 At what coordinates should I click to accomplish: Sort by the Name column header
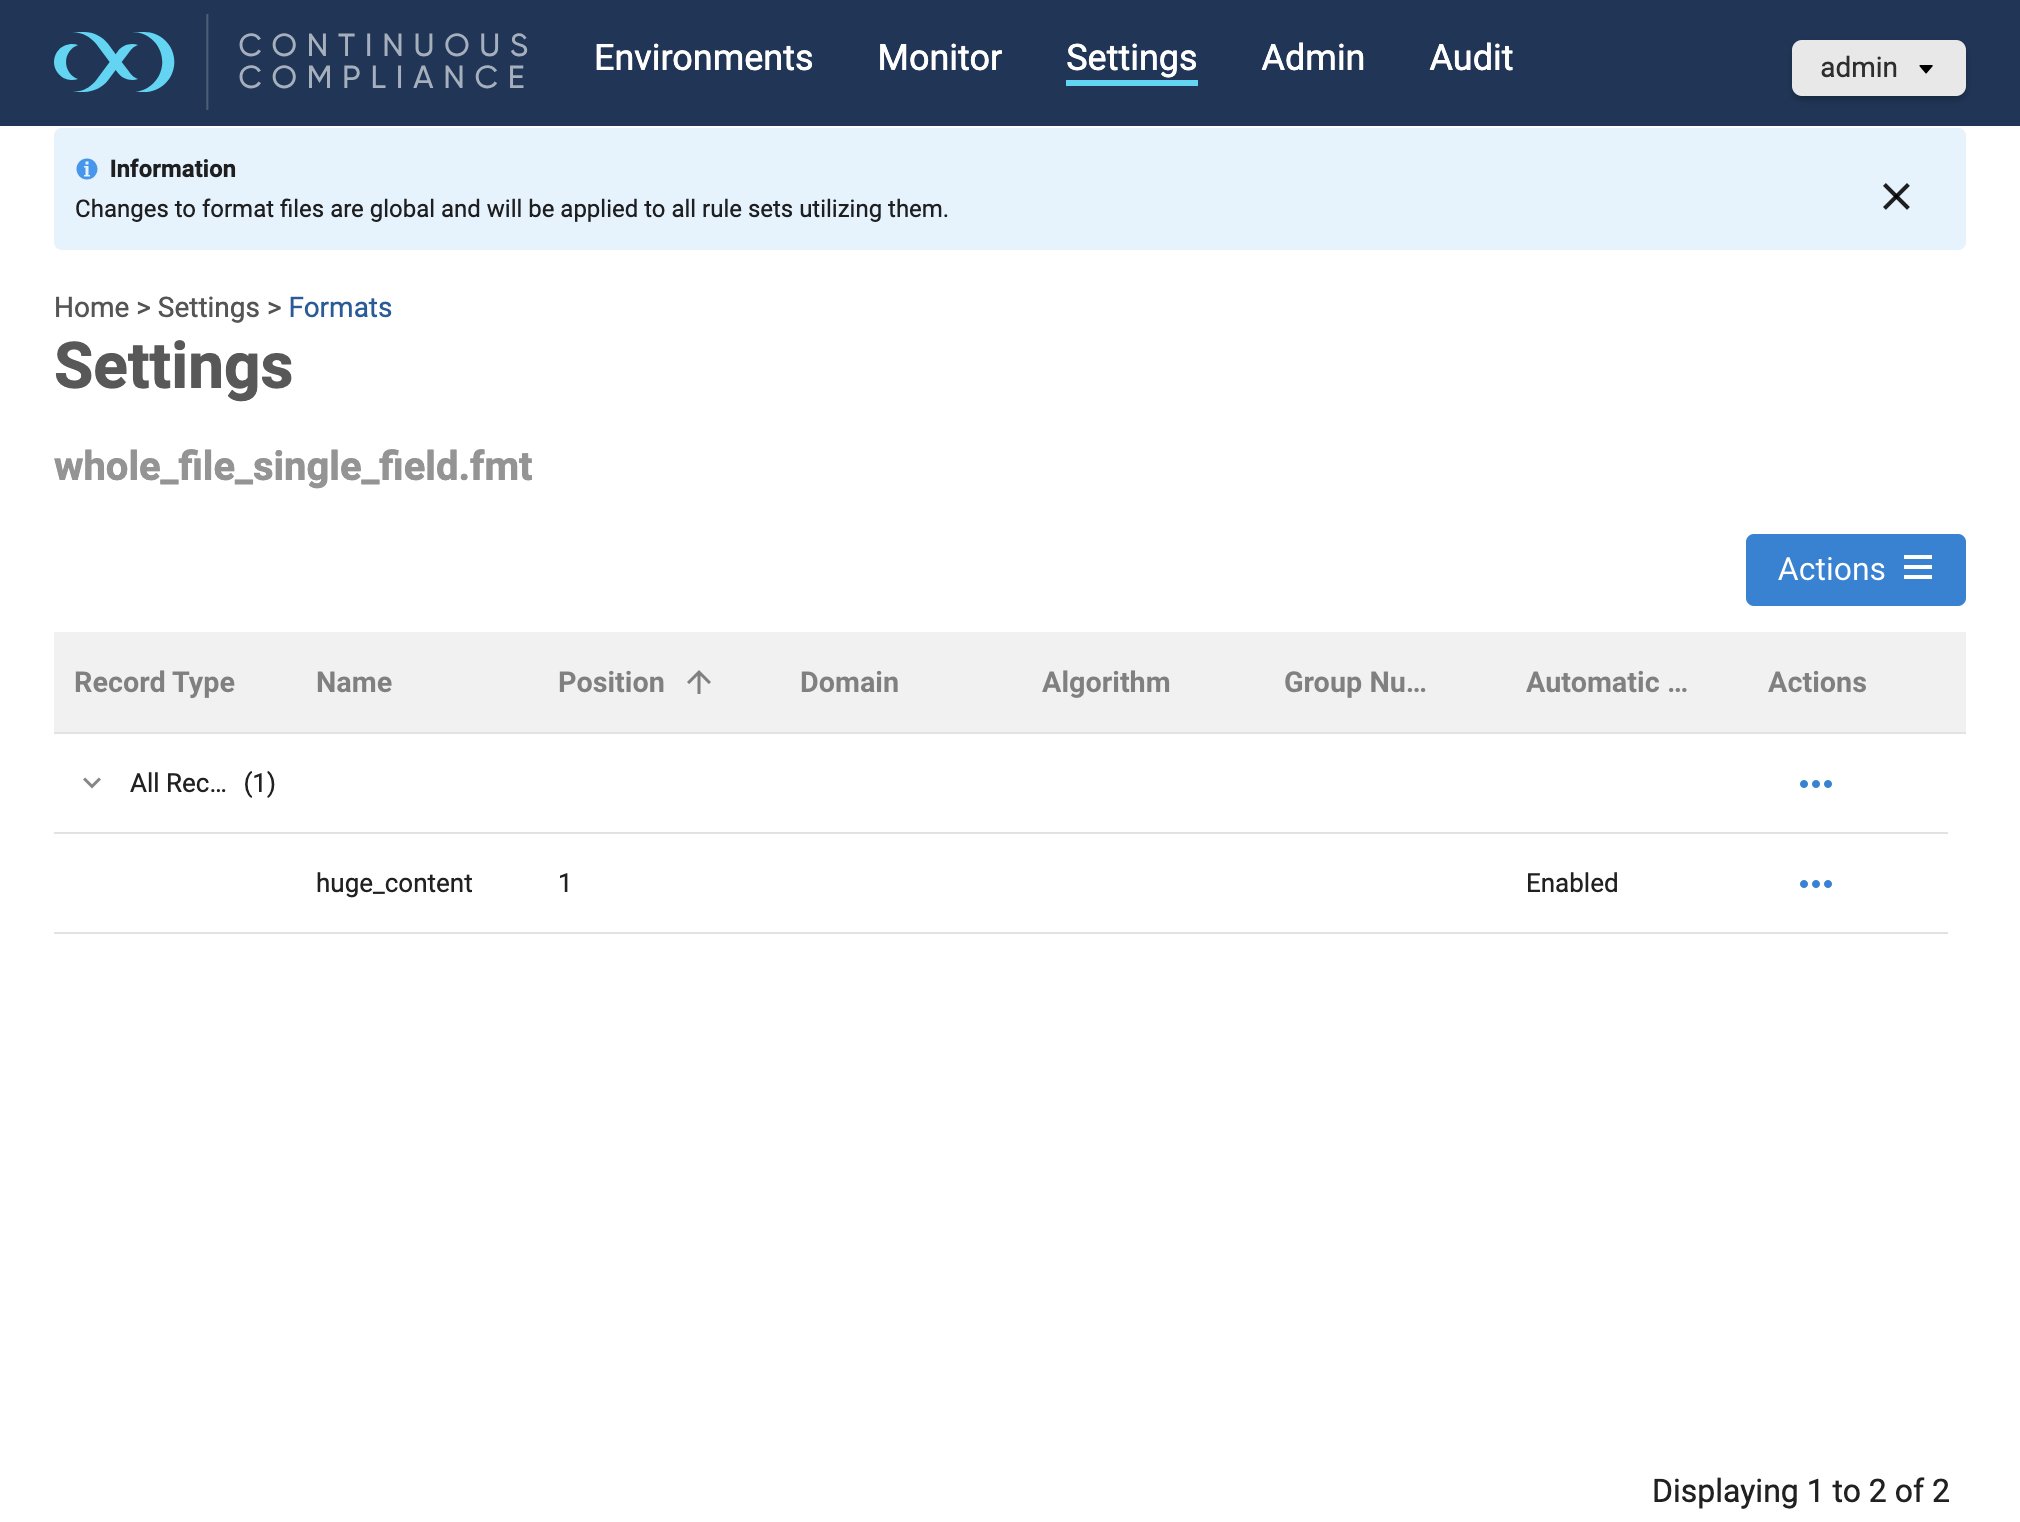(x=354, y=682)
